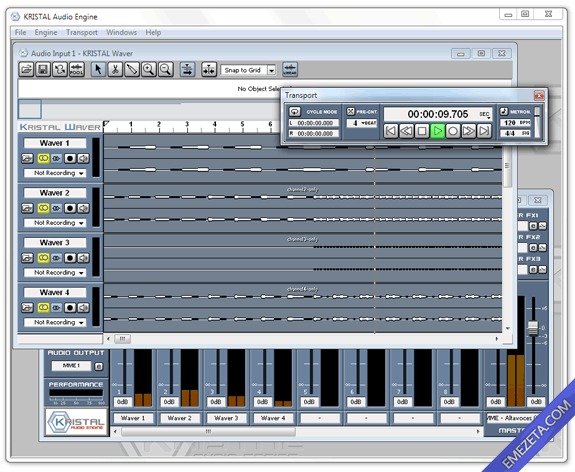Mute speaker on Waver 3 track

tap(84, 258)
